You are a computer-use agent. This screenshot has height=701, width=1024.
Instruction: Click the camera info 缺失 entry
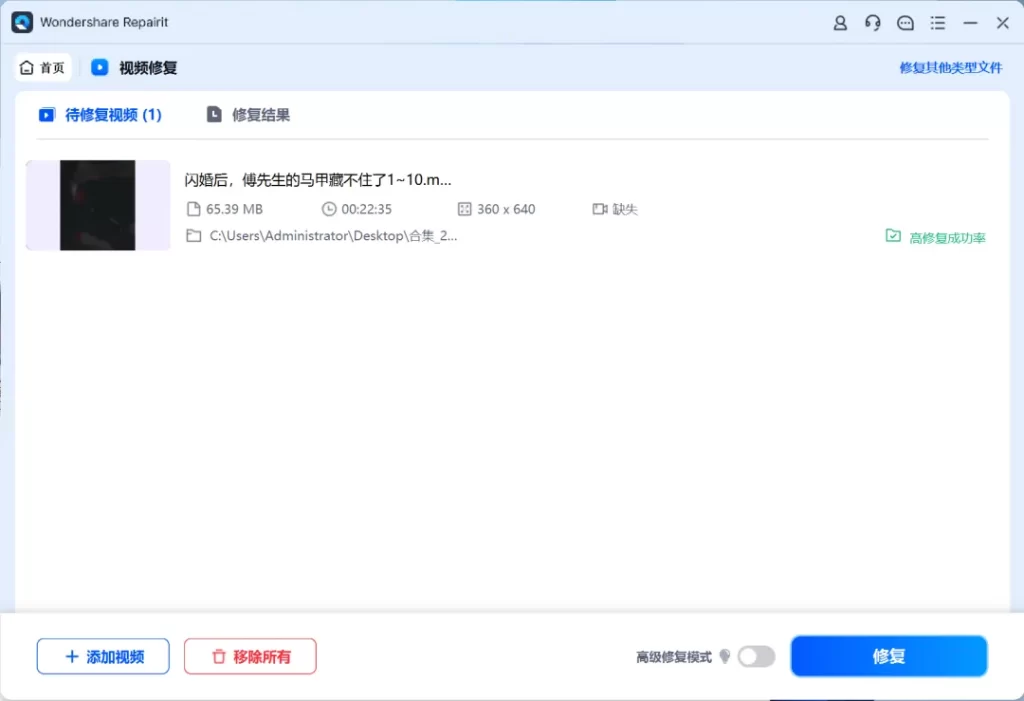tap(615, 209)
